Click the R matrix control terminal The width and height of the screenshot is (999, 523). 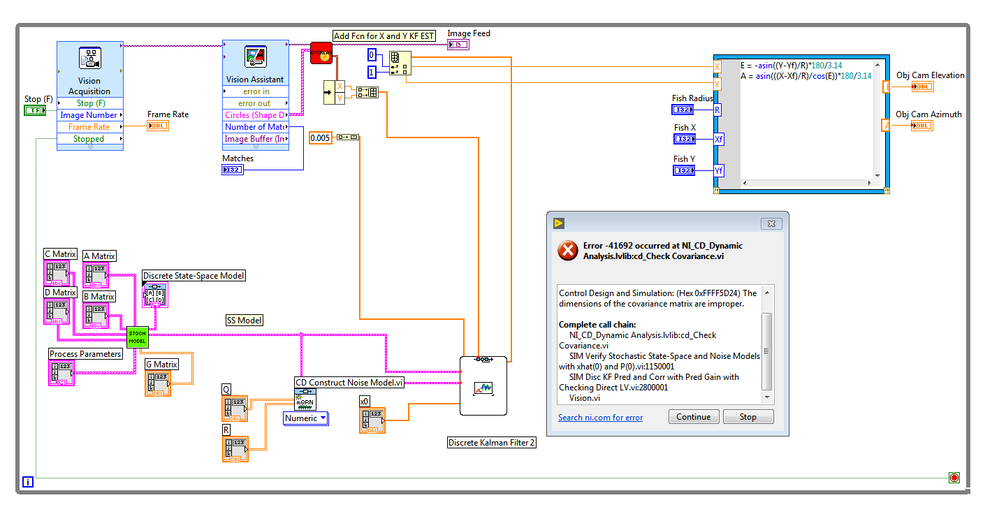(235, 449)
